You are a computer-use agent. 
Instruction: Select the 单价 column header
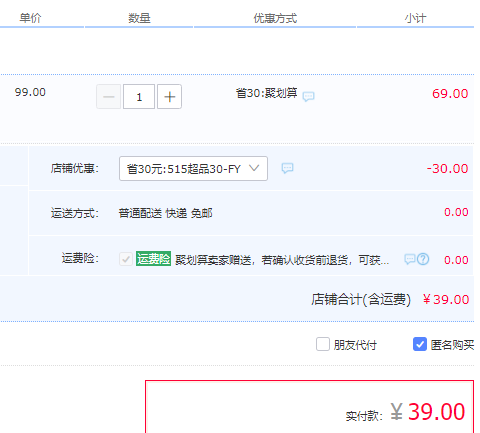coord(30,18)
